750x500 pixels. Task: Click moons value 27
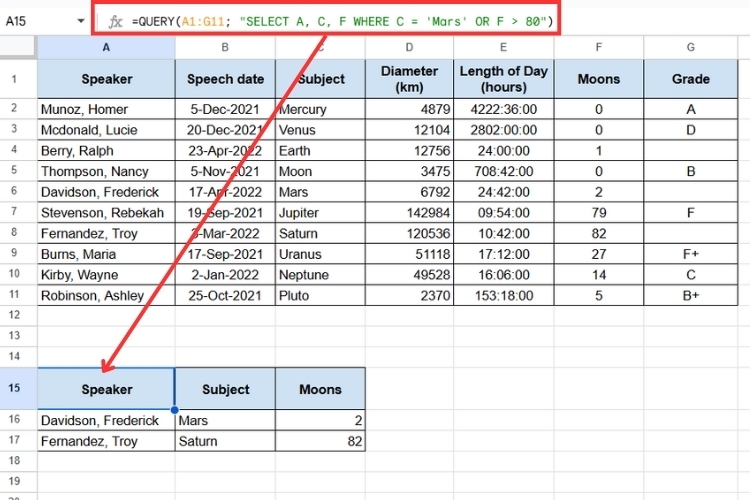tap(598, 254)
